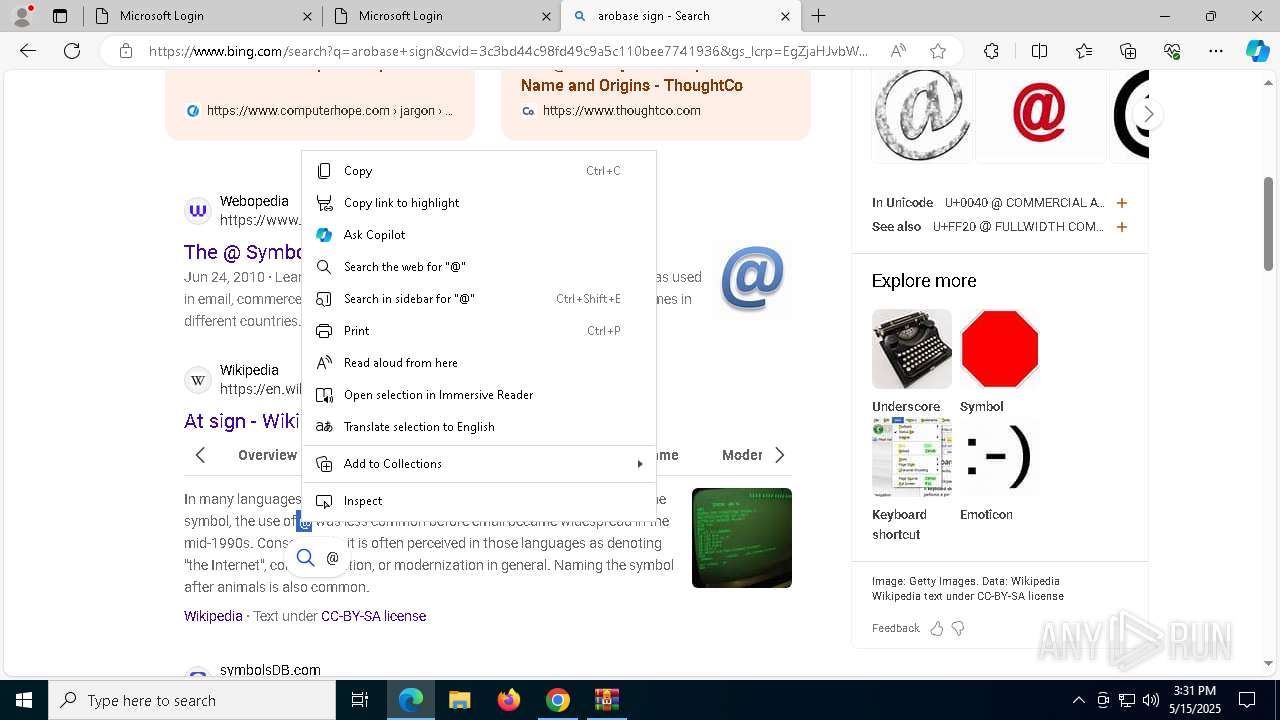1280x720 pixels.
Task: Open WinRAR from the taskbar
Action: (606, 700)
